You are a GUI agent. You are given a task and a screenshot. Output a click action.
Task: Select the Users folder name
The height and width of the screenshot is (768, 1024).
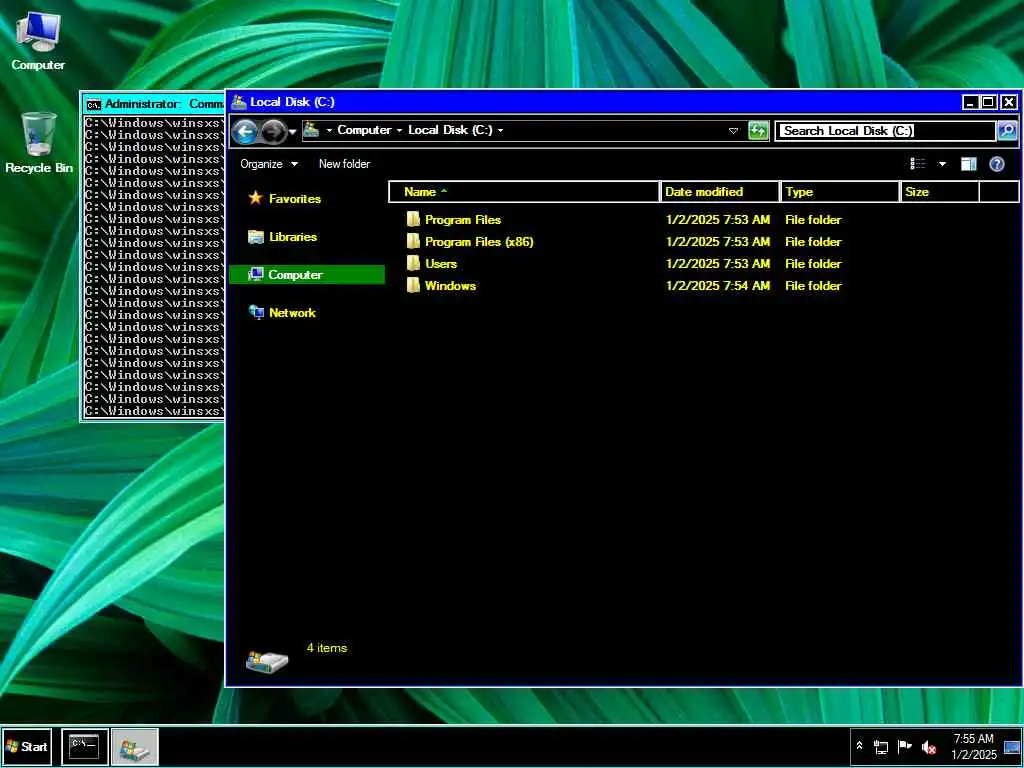tap(441, 264)
